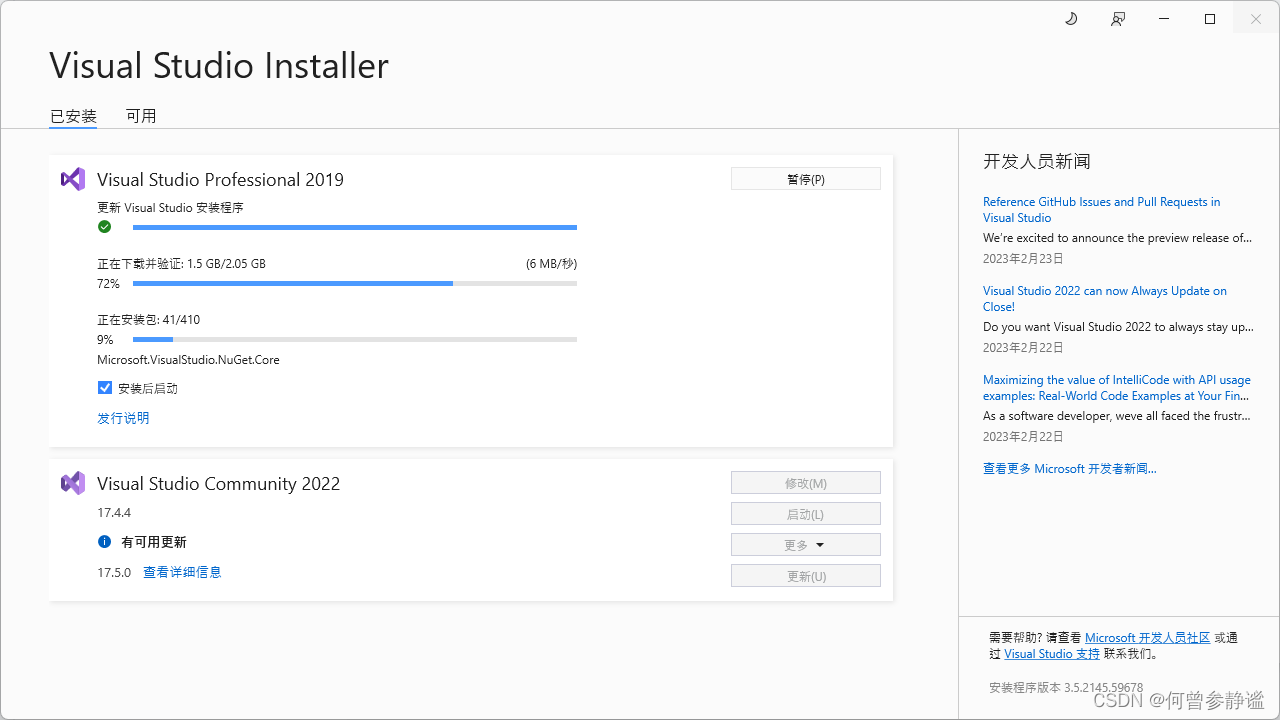Click the 正在安装包: 41/410 text

pyautogui.click(x=148, y=320)
